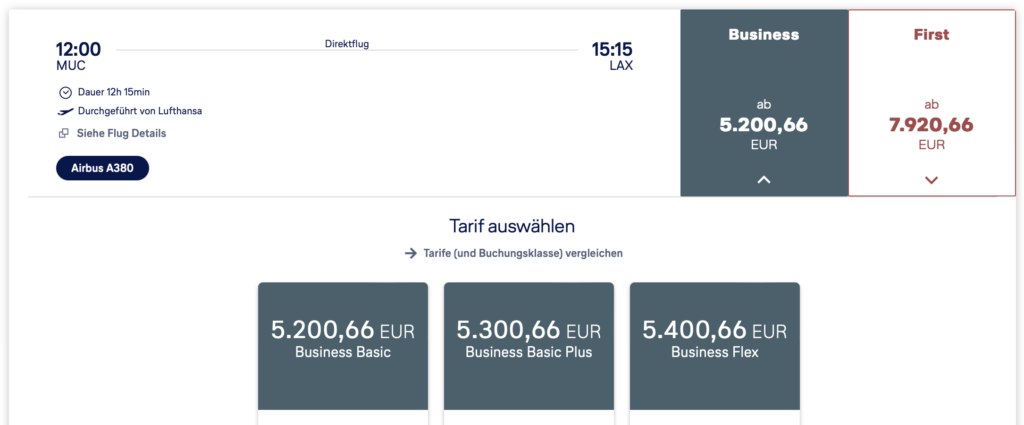The image size is (1024, 425).
Task: Click the Airbus A380 aircraft badge
Action: point(102,169)
